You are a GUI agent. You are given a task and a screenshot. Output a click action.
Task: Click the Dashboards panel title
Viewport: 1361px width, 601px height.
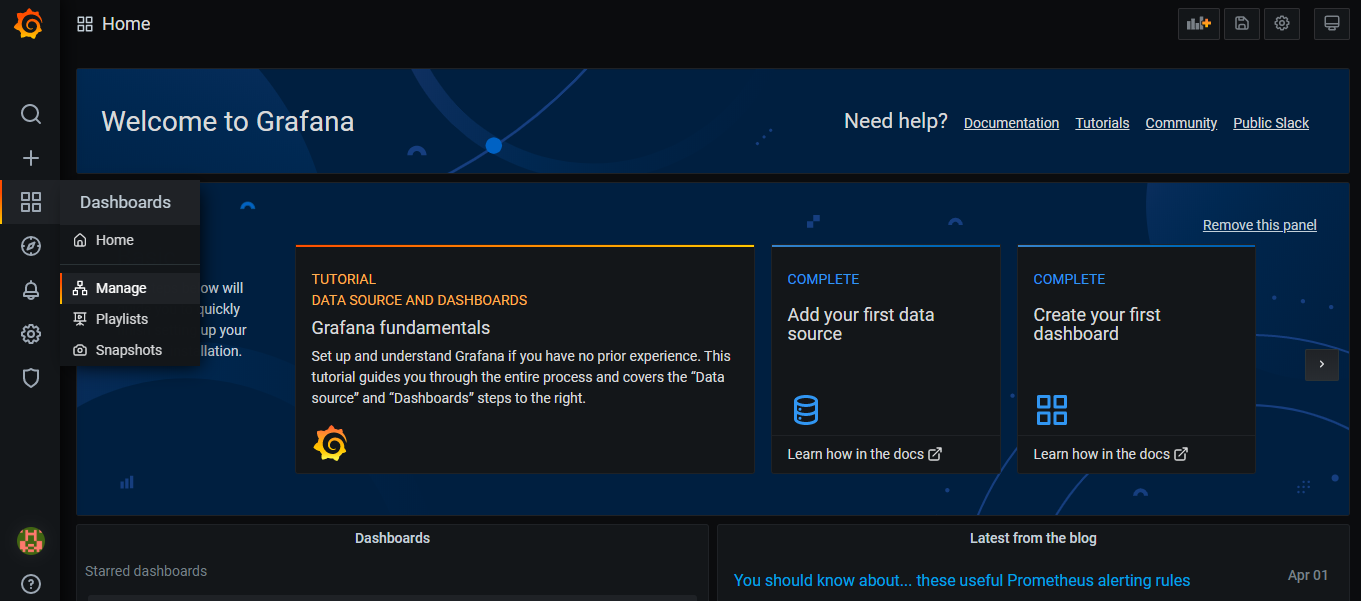[x=392, y=538]
